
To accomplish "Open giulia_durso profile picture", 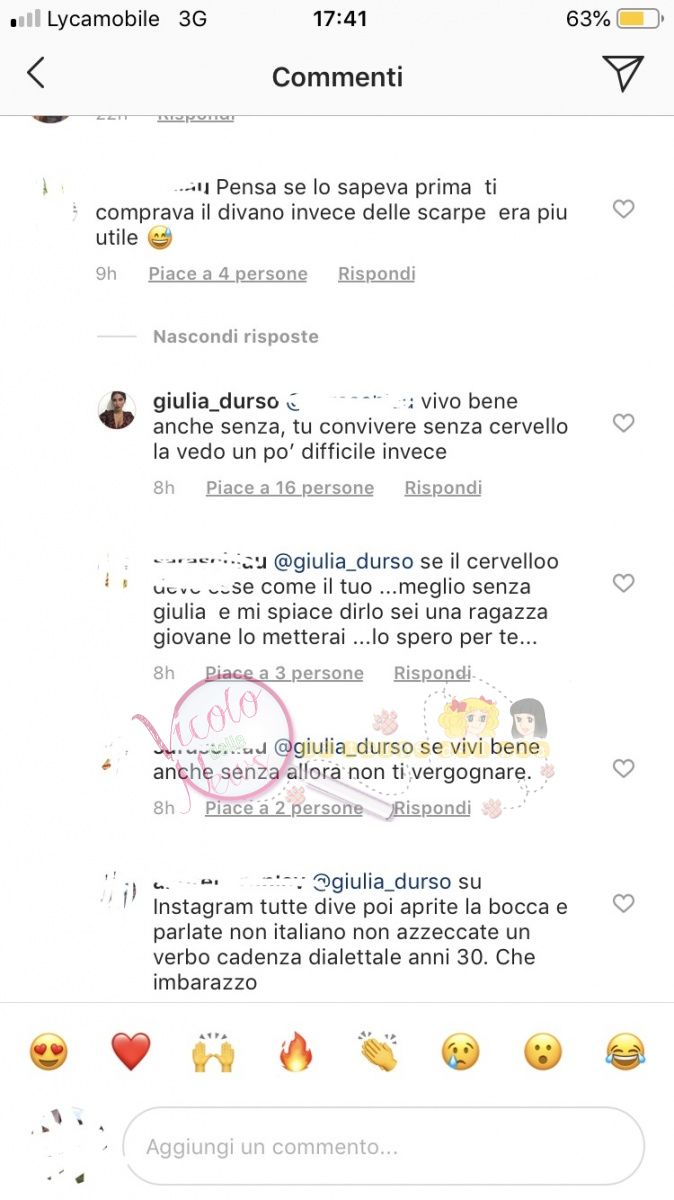I will point(117,409).
